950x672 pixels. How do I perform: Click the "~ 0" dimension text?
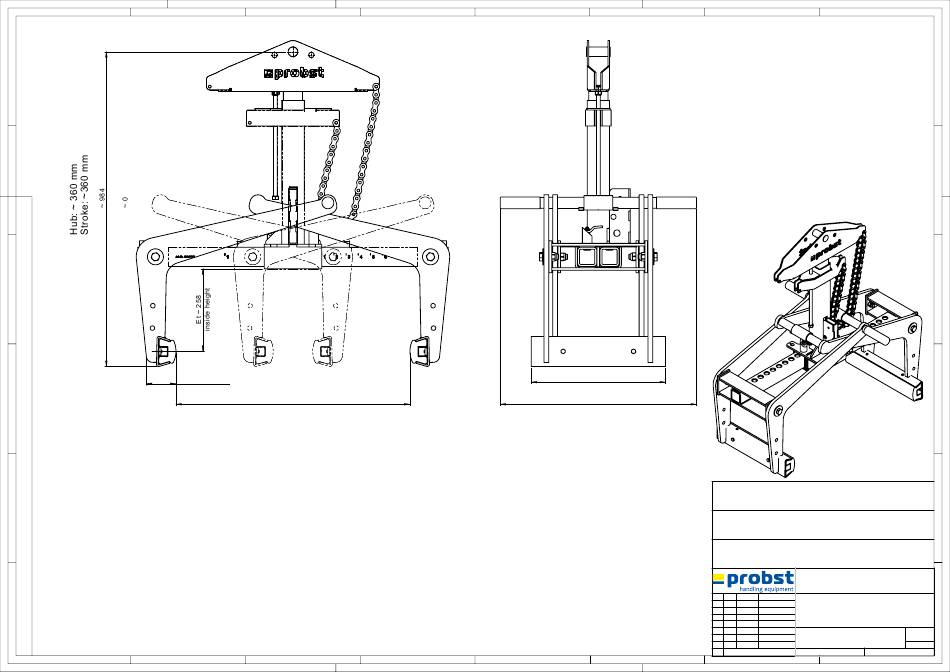125,202
